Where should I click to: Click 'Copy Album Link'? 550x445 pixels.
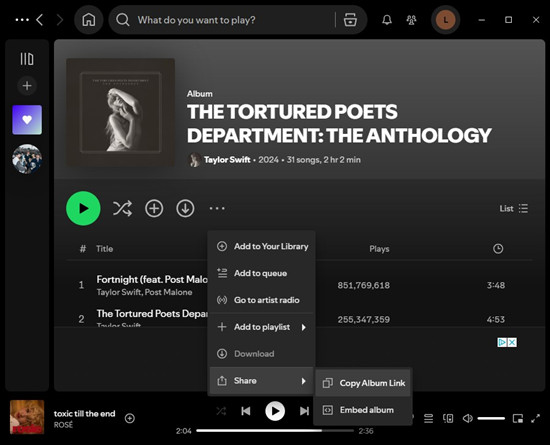tap(363, 383)
